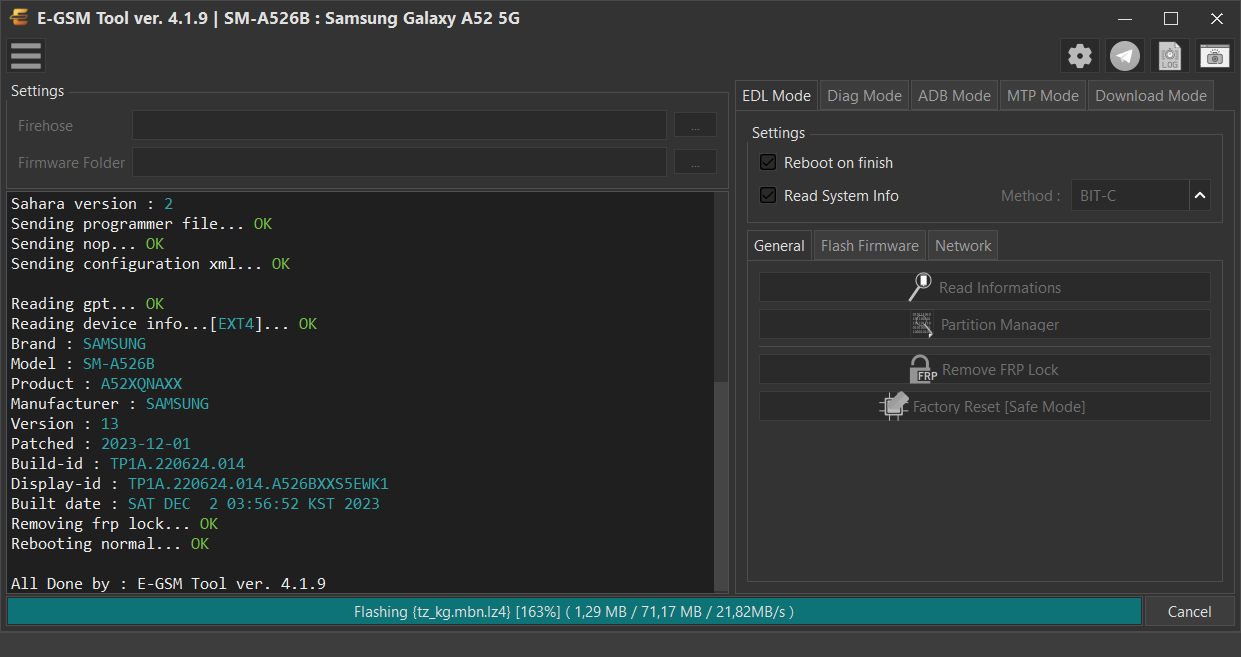Click 'Reading gpt... OK' log line
This screenshot has width=1241, height=657.
[x=87, y=304]
